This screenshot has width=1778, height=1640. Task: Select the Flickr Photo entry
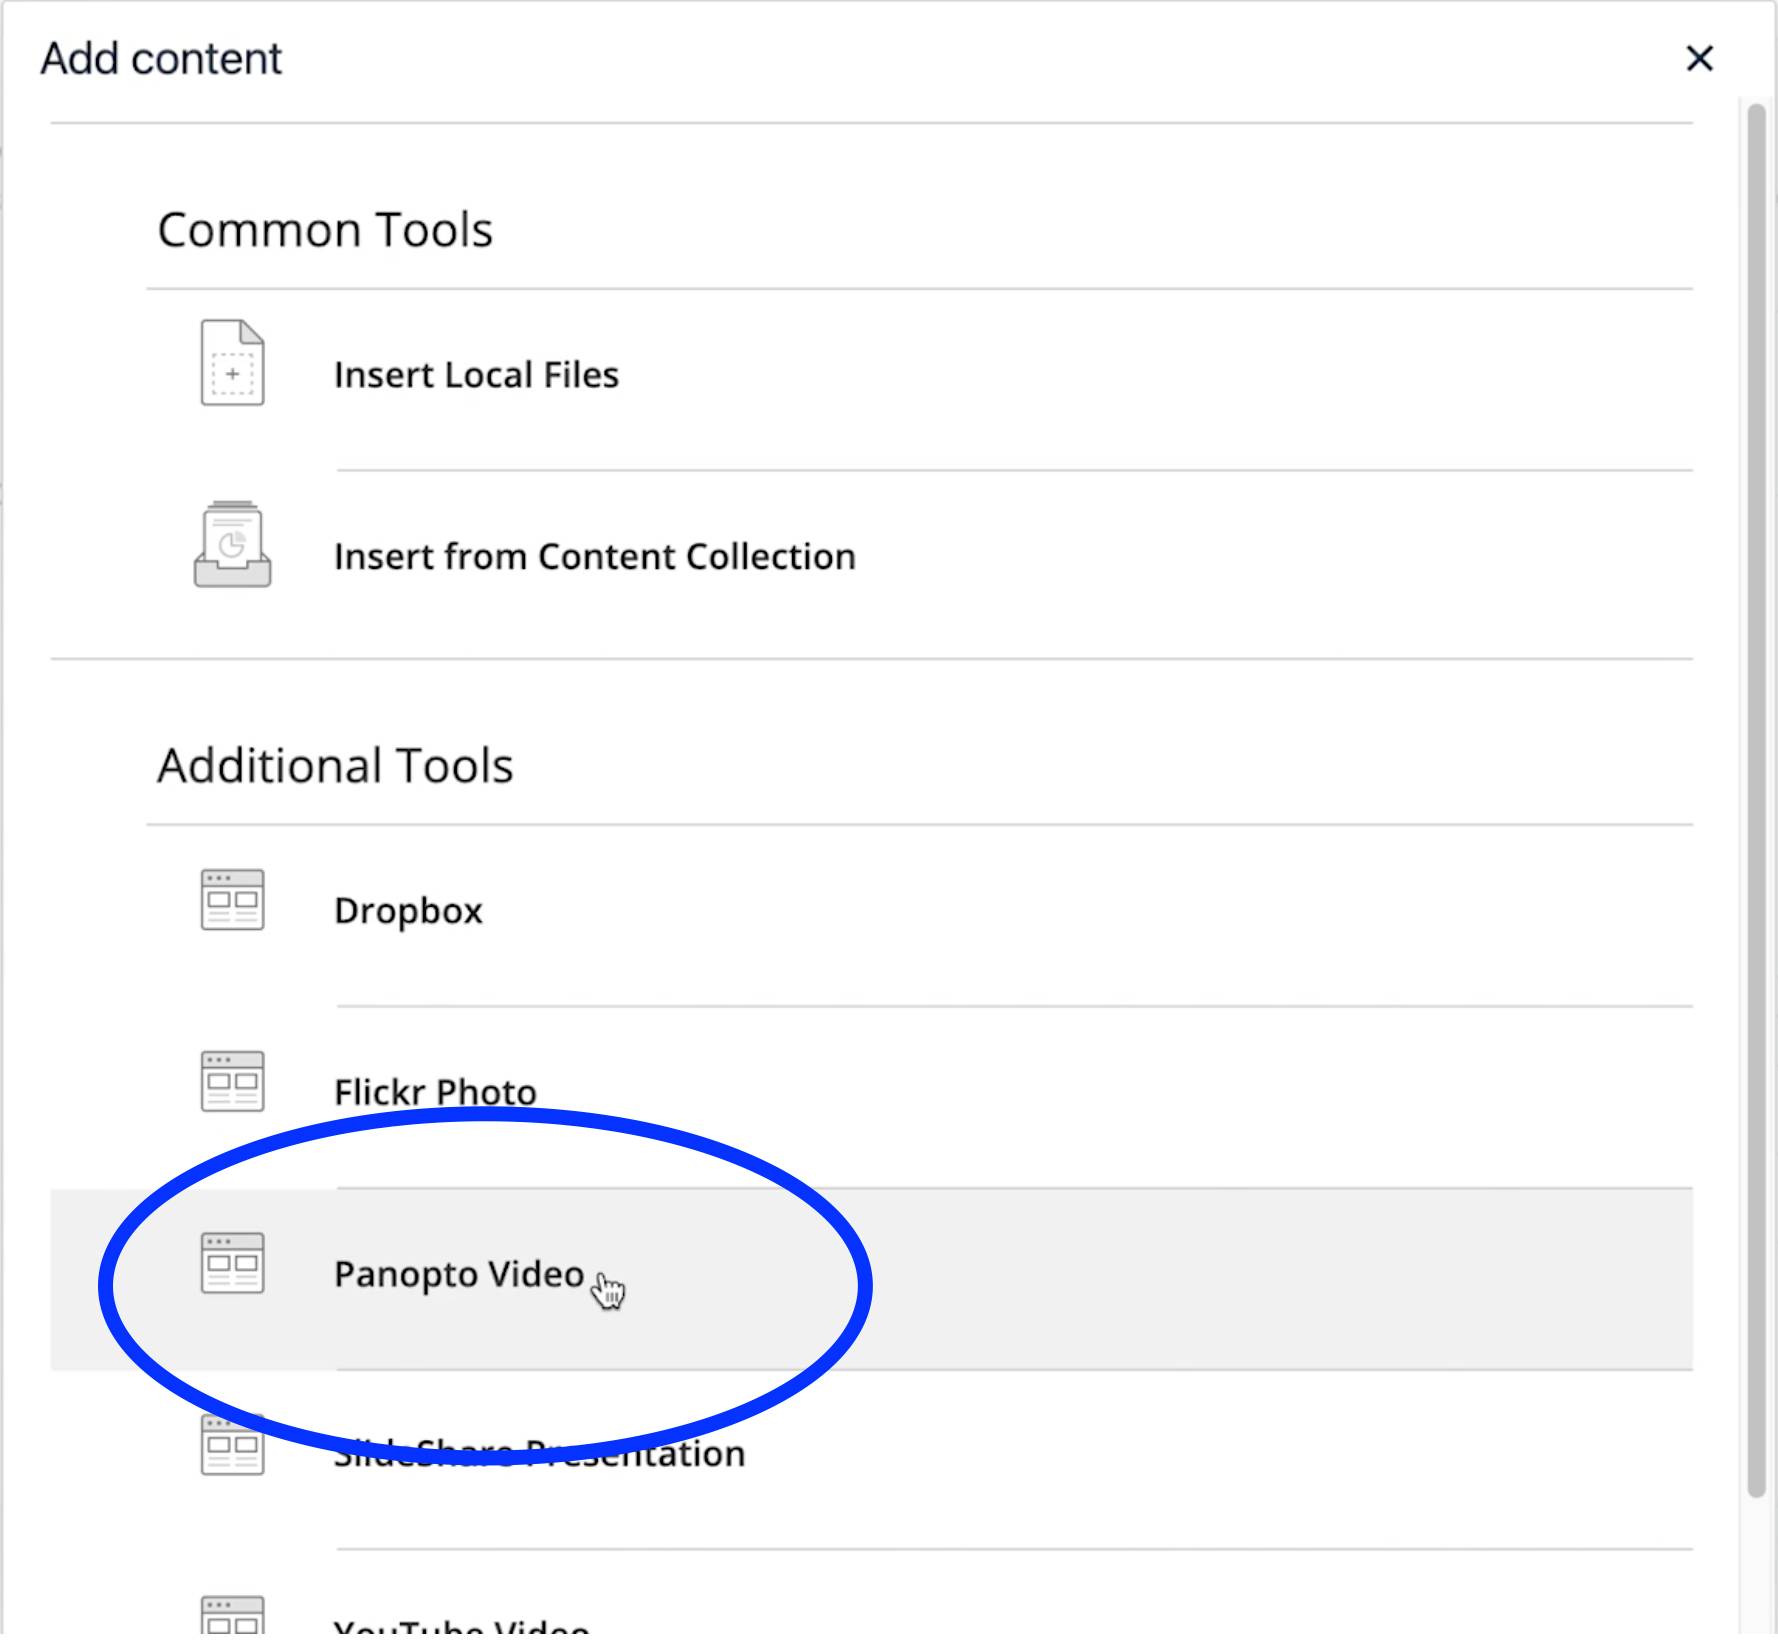(x=435, y=1092)
